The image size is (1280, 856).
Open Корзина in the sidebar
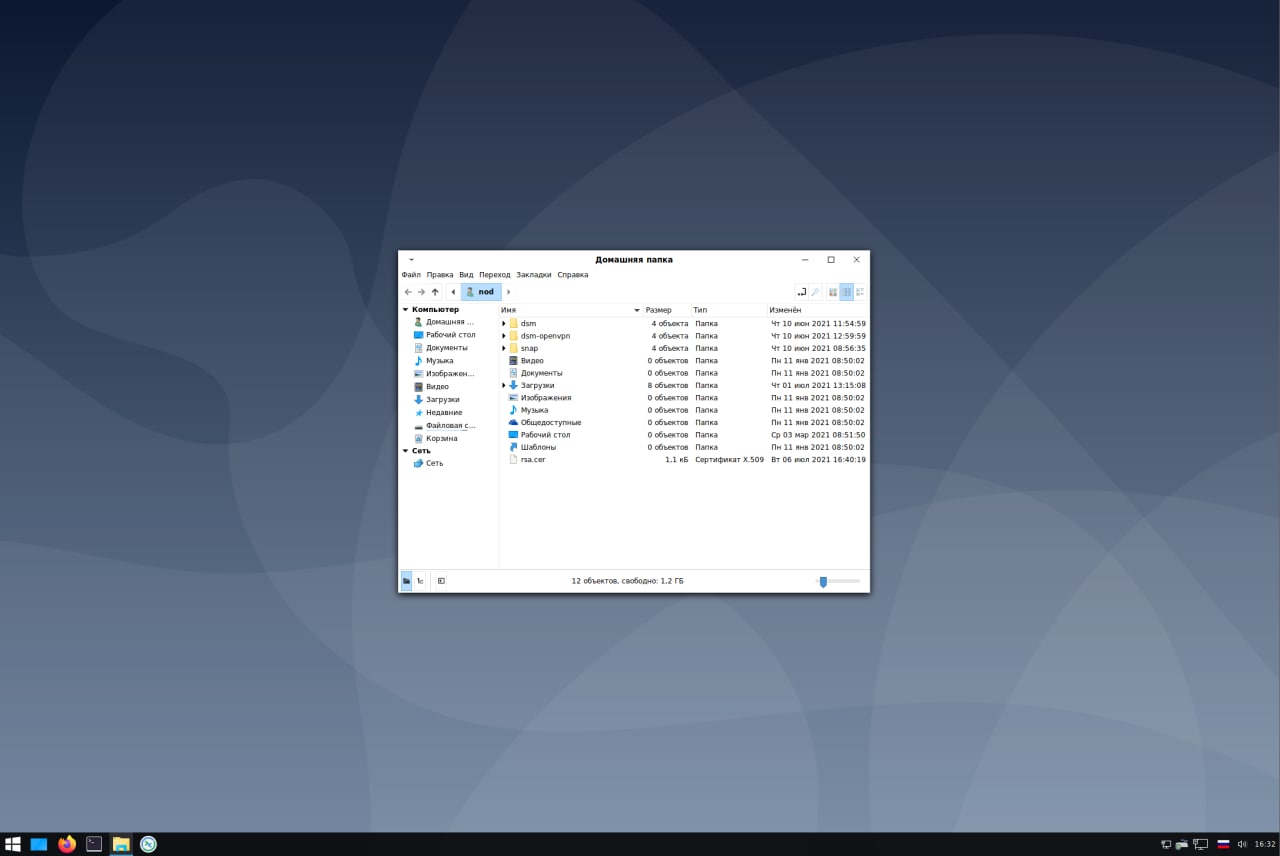coord(435,439)
